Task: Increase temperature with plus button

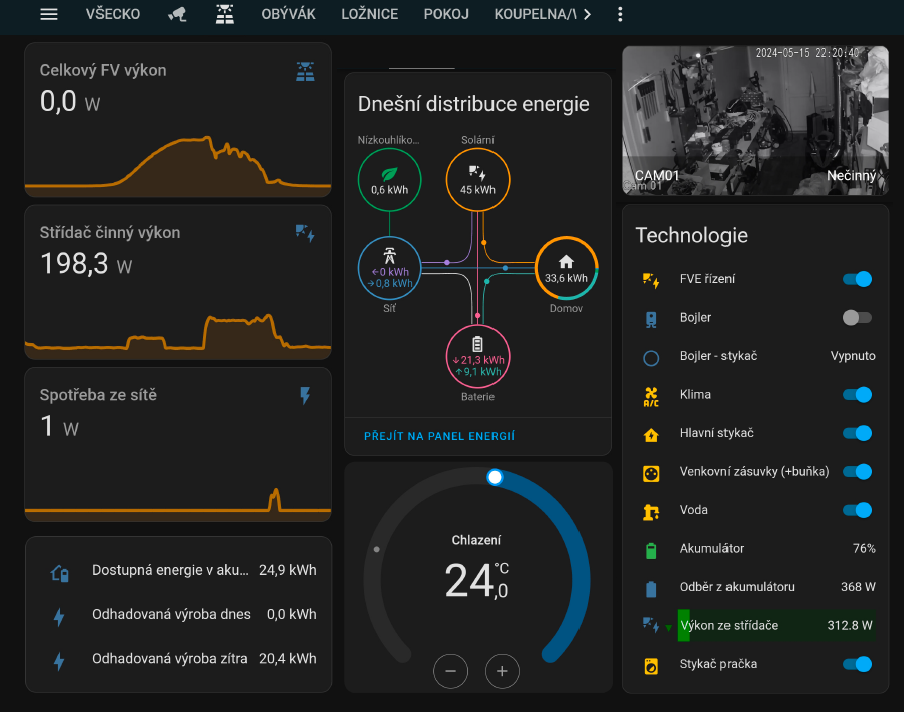Action: pos(502,671)
